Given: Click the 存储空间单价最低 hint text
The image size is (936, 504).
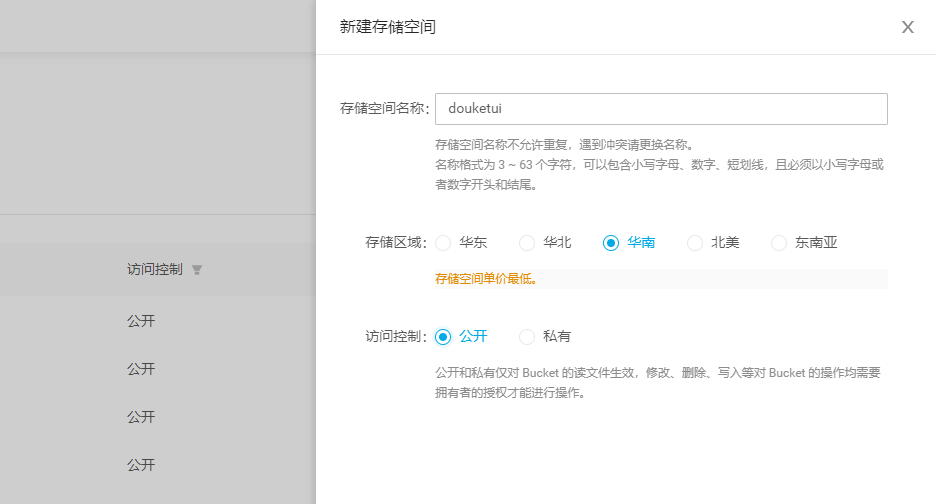Looking at the screenshot, I should (x=486, y=279).
